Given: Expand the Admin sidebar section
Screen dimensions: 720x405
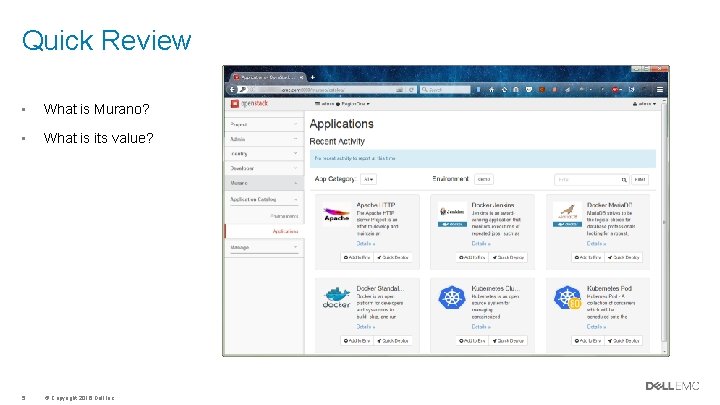Looking at the screenshot, I should tap(264, 139).
